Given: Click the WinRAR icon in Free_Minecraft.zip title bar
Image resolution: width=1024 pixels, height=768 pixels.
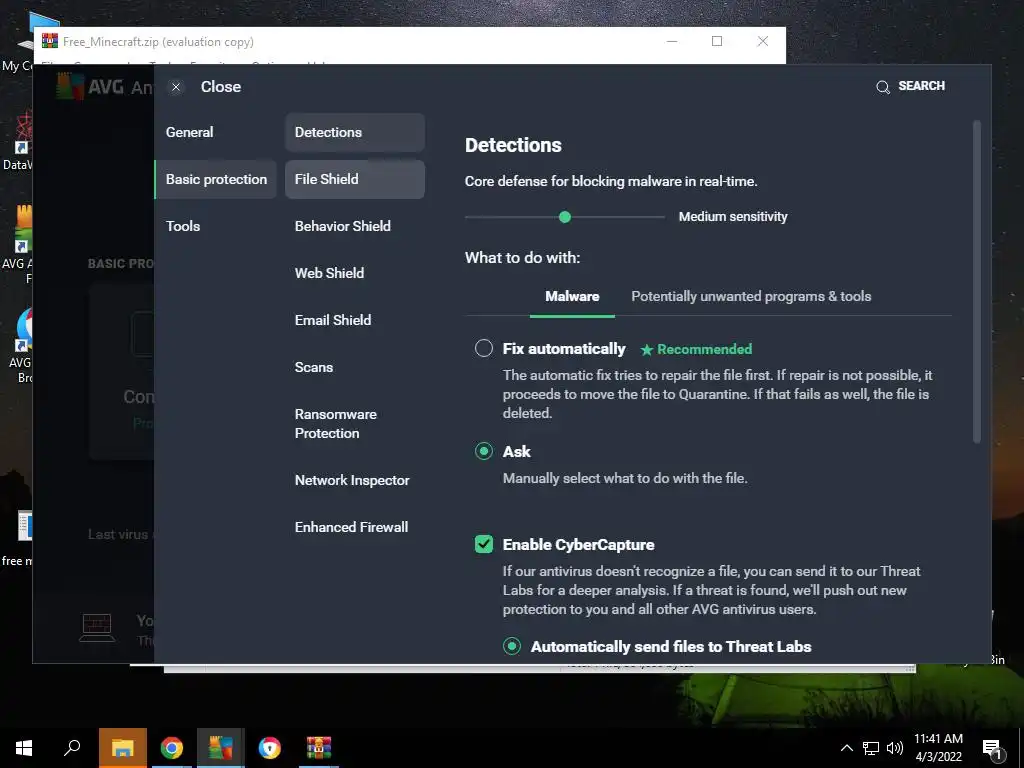Looking at the screenshot, I should [50, 41].
